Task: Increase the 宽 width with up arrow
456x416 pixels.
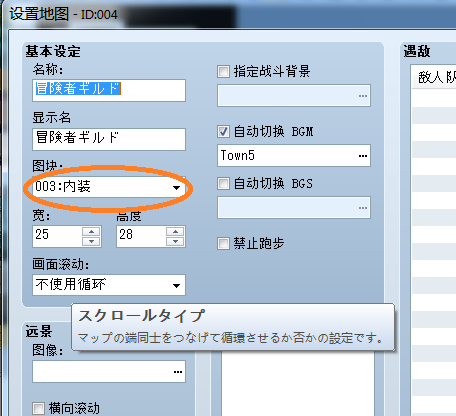Action: [91, 231]
